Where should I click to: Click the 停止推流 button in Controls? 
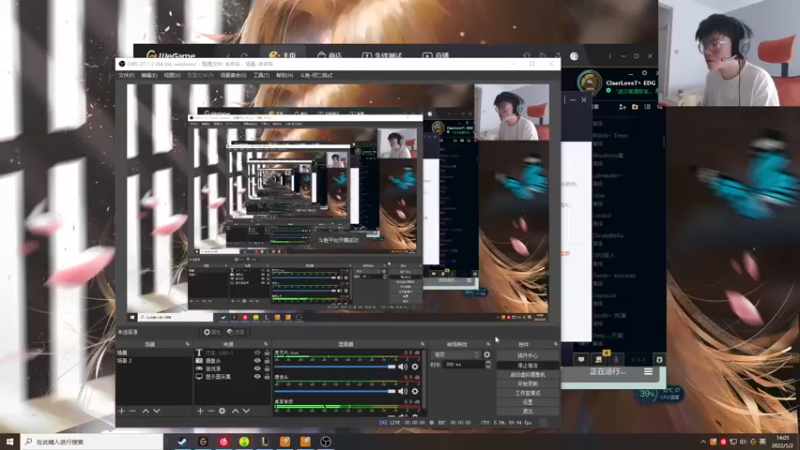[x=528, y=365]
